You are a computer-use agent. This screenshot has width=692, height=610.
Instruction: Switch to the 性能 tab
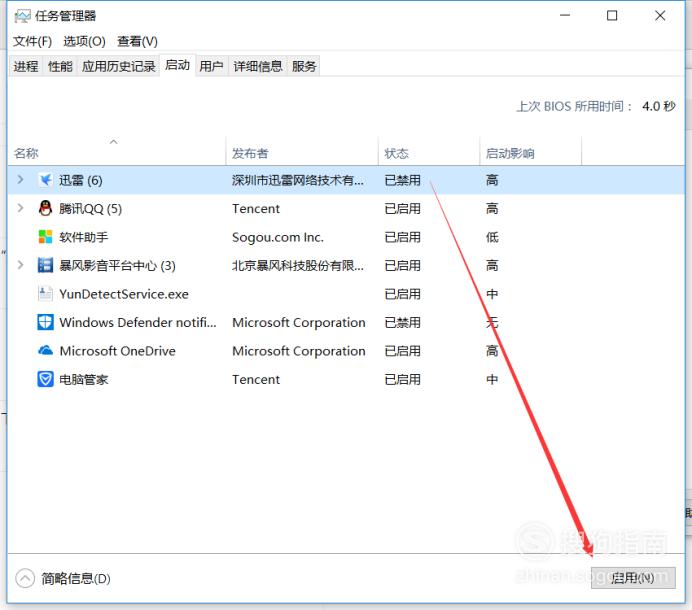pos(60,66)
